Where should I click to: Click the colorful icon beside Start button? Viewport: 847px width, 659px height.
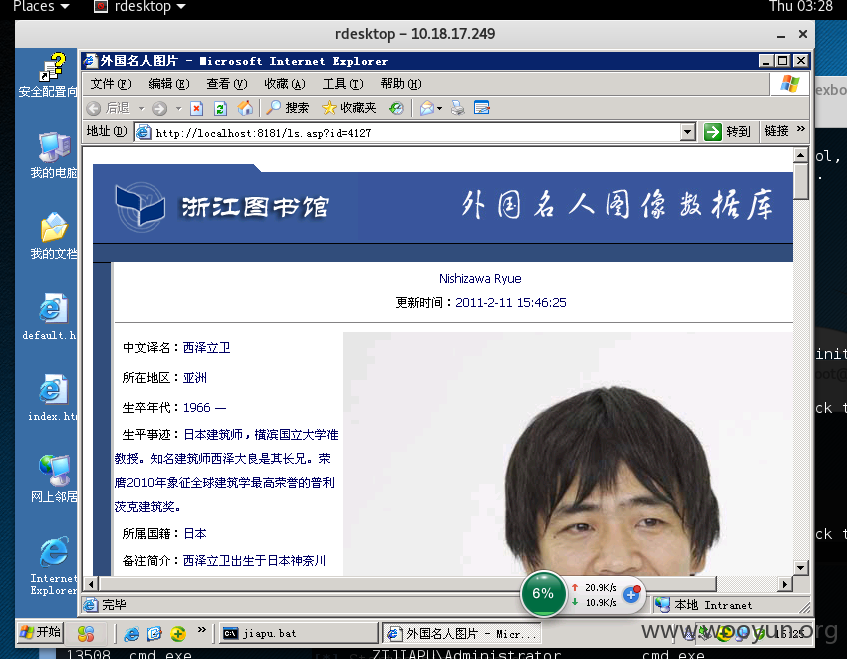[x=86, y=633]
